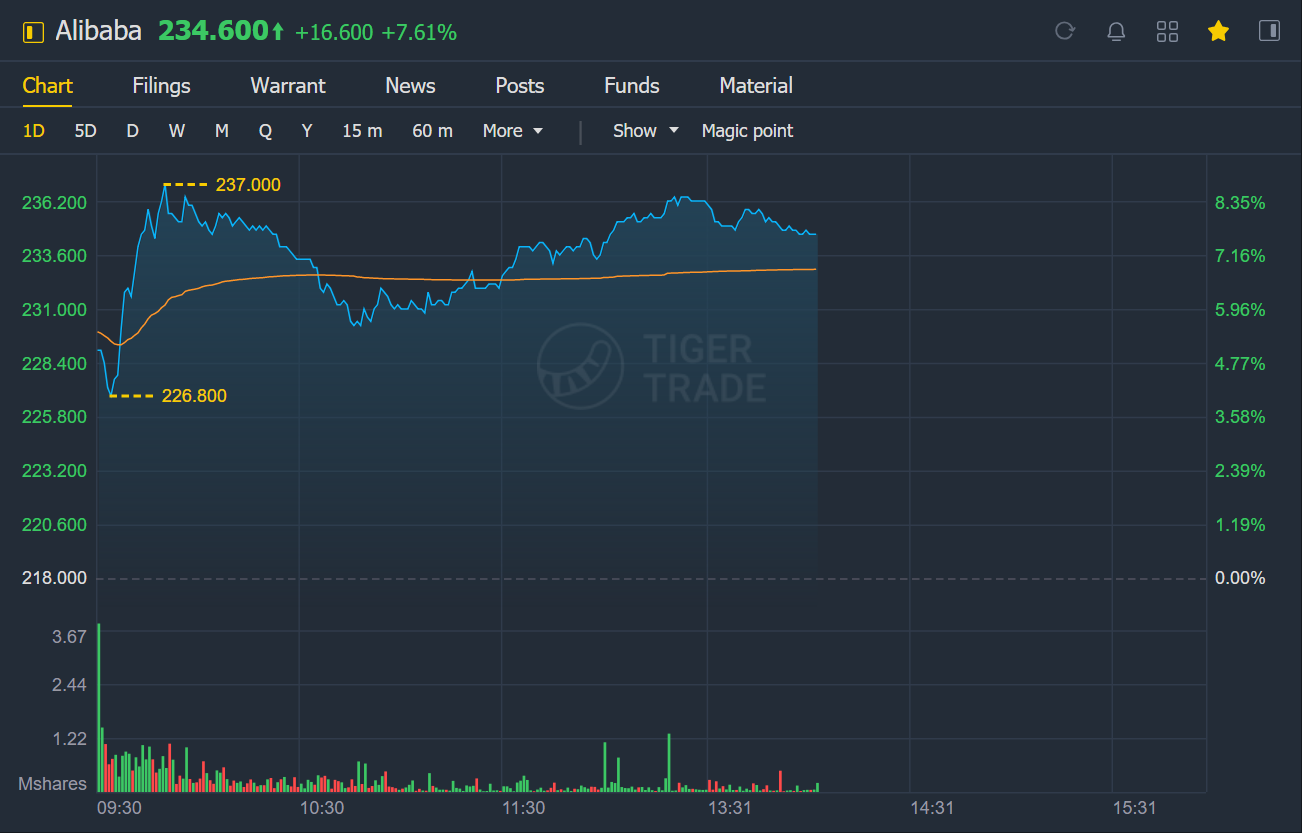Screen dimensions: 1302x833
Task: Click the refresh icon in the header
Action: tap(1065, 31)
